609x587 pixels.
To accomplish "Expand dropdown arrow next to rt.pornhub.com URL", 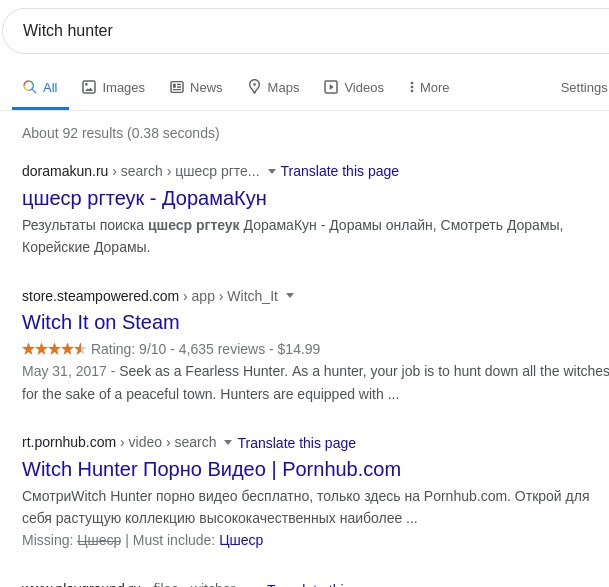I will tap(228, 442).
